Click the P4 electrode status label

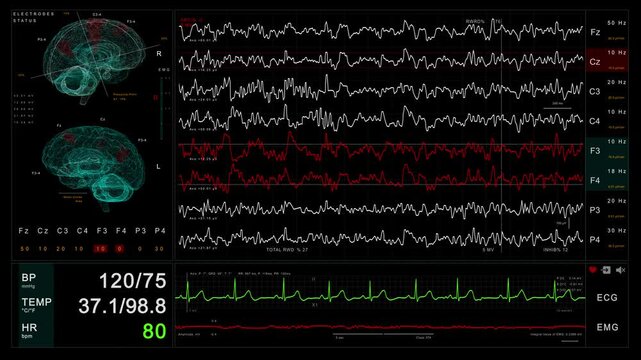coord(160,231)
